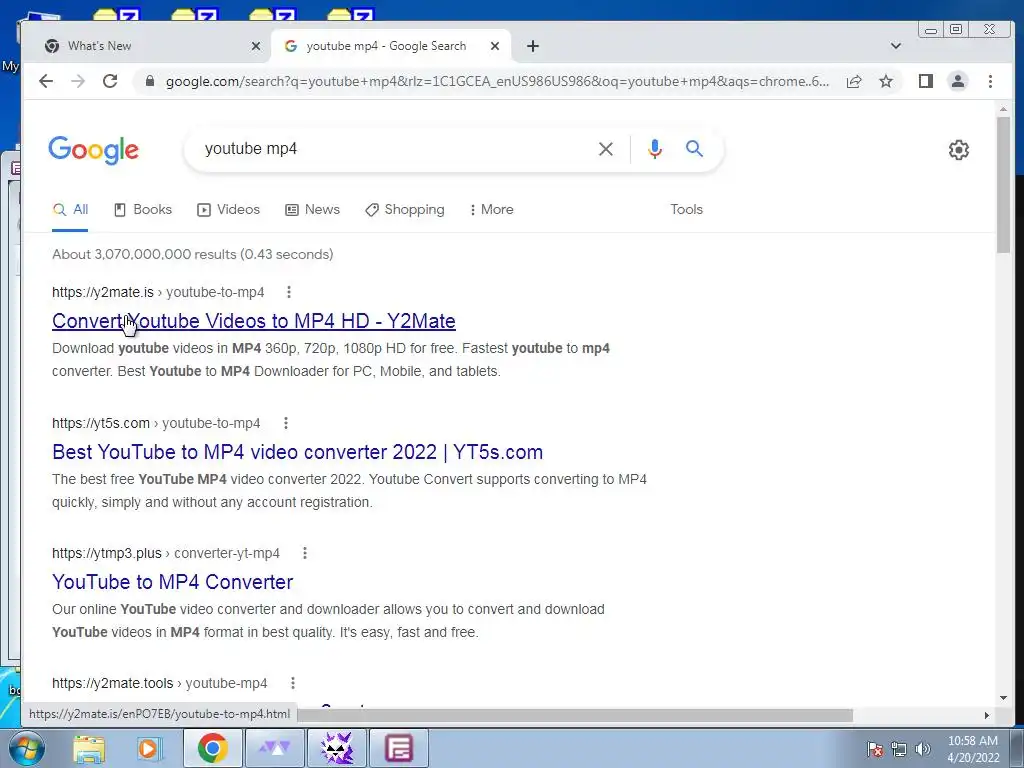Open the Chrome side panel
The height and width of the screenshot is (768, 1024).
pyautogui.click(x=925, y=81)
